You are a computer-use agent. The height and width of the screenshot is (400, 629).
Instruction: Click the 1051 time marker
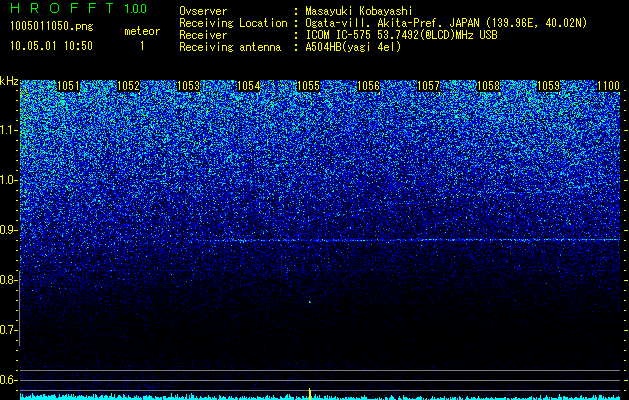tap(68, 86)
